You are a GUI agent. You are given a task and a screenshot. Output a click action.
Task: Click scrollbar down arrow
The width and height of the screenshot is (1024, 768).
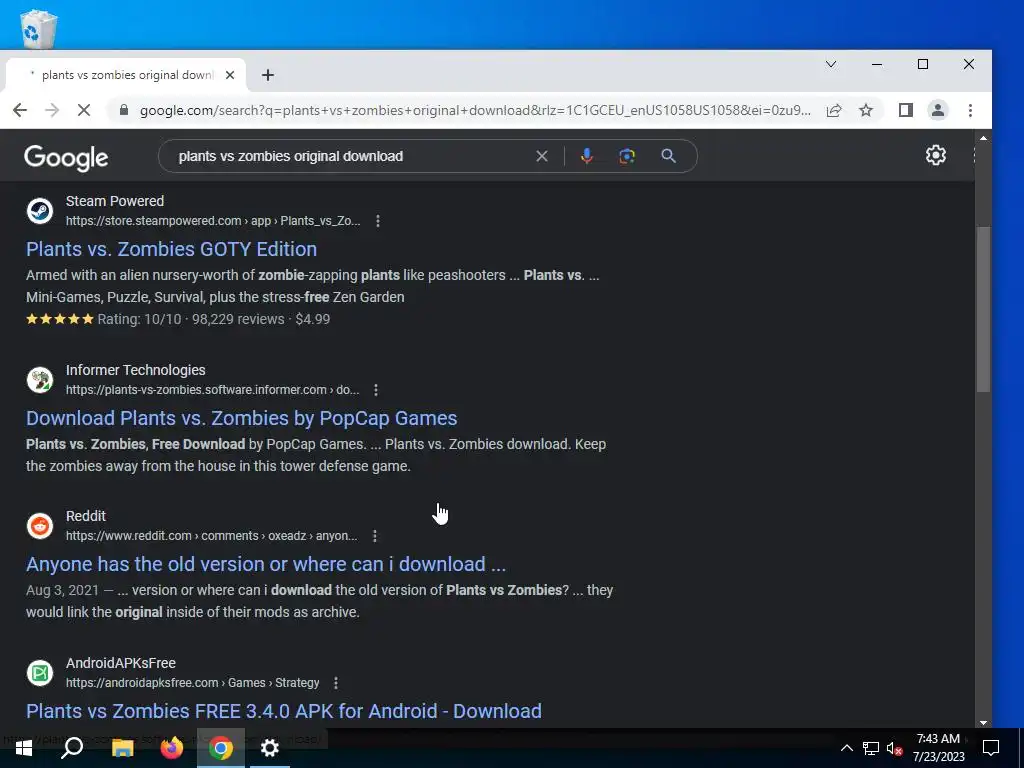[983, 722]
